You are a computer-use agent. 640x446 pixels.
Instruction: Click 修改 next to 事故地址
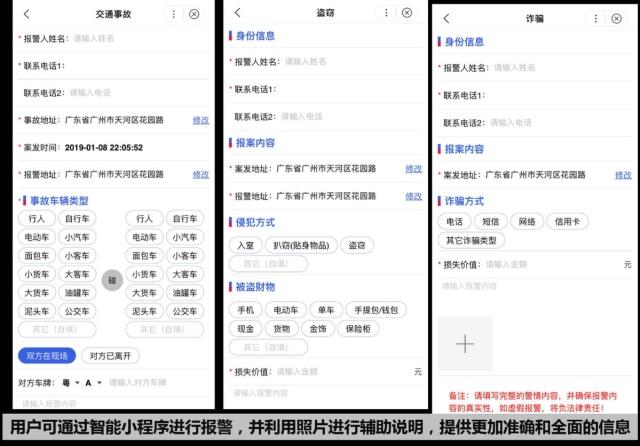pyautogui.click(x=201, y=120)
